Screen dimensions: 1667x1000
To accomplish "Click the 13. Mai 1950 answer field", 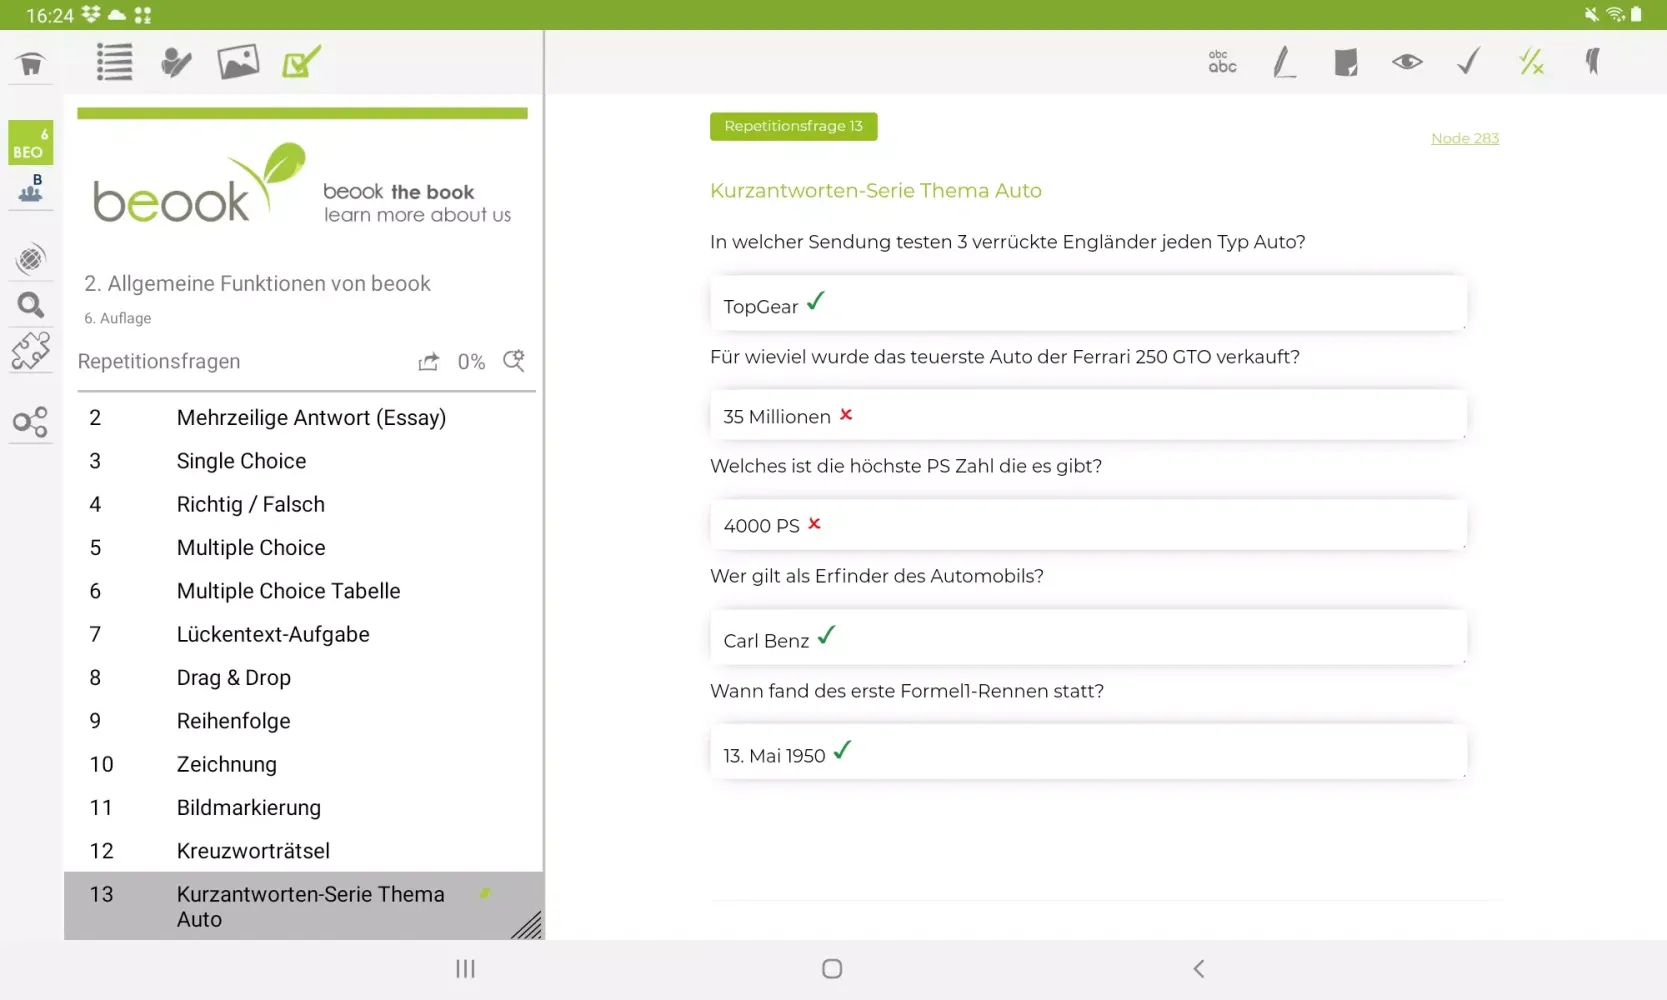I will click(x=1088, y=752).
